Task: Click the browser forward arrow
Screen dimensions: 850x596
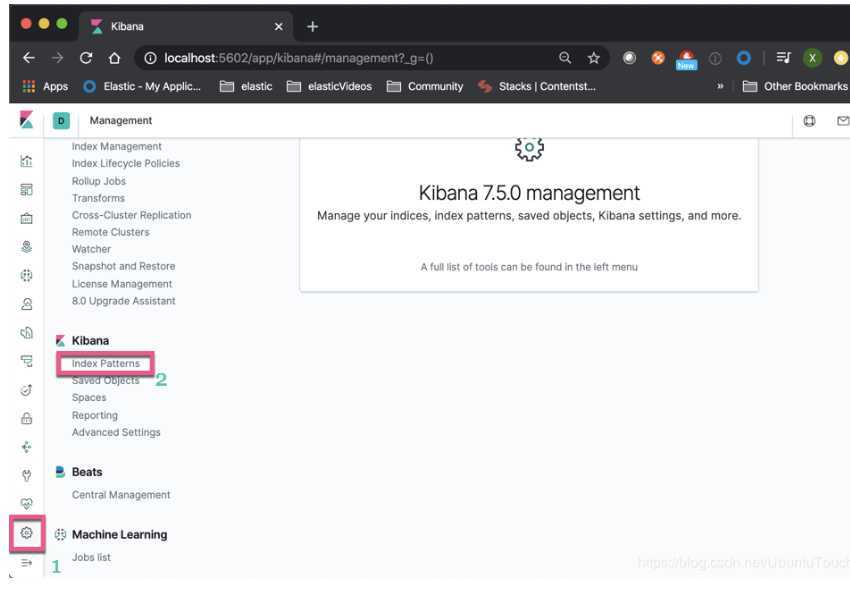Action: tap(57, 58)
